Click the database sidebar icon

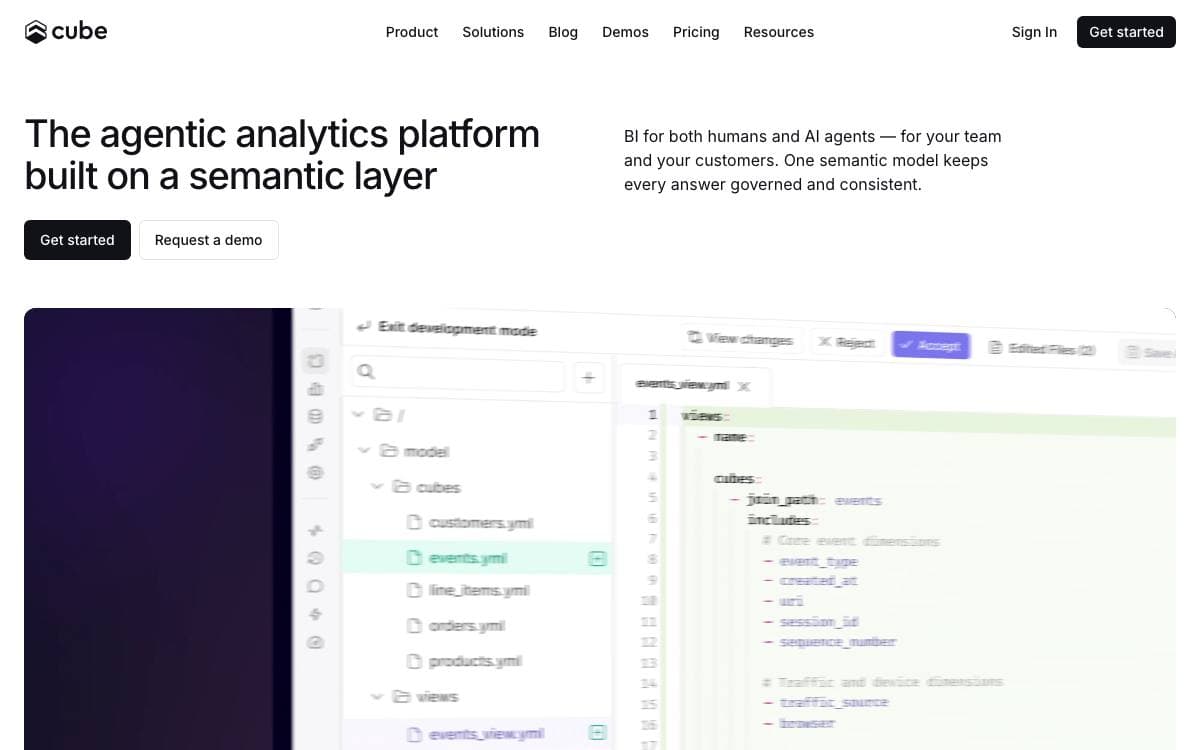point(315,416)
